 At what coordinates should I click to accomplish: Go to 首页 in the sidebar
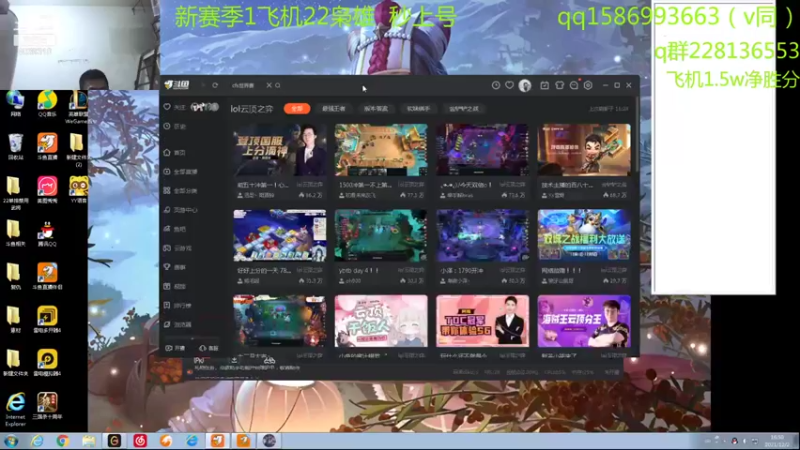pos(175,153)
